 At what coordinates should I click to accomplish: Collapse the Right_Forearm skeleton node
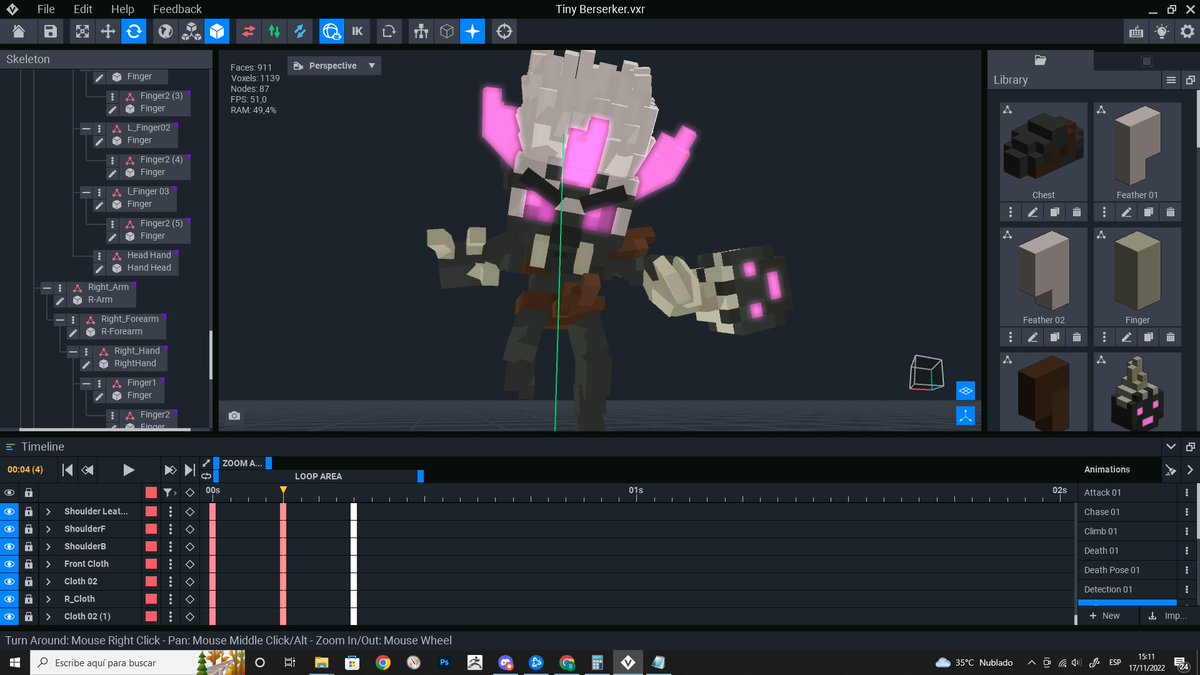(59, 319)
